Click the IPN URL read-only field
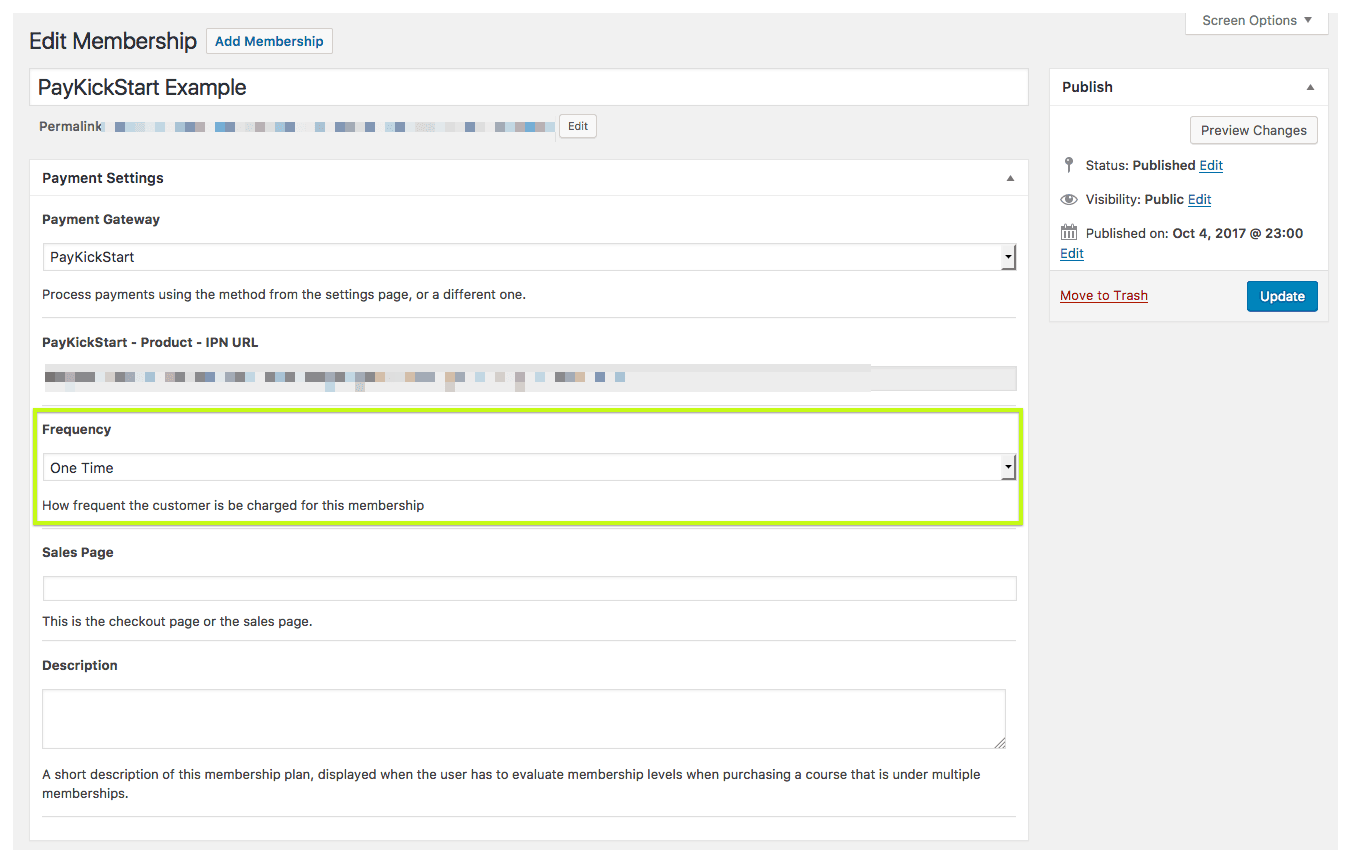1351x863 pixels. click(529, 377)
